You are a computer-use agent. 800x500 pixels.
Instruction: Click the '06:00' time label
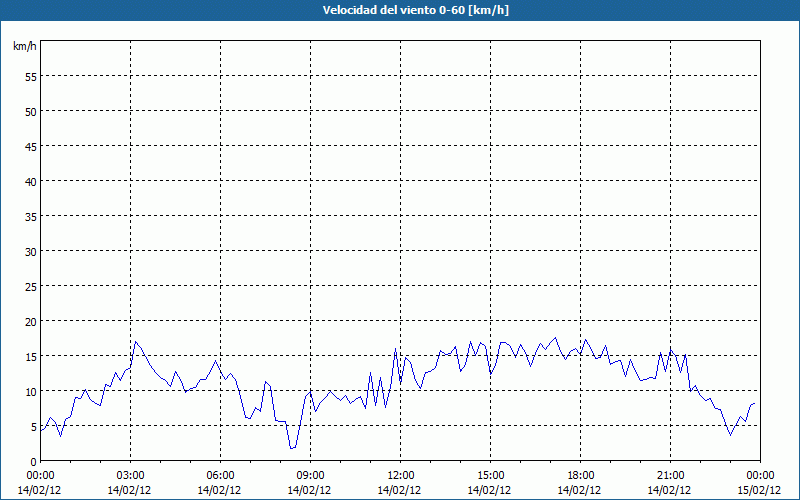click(220, 476)
